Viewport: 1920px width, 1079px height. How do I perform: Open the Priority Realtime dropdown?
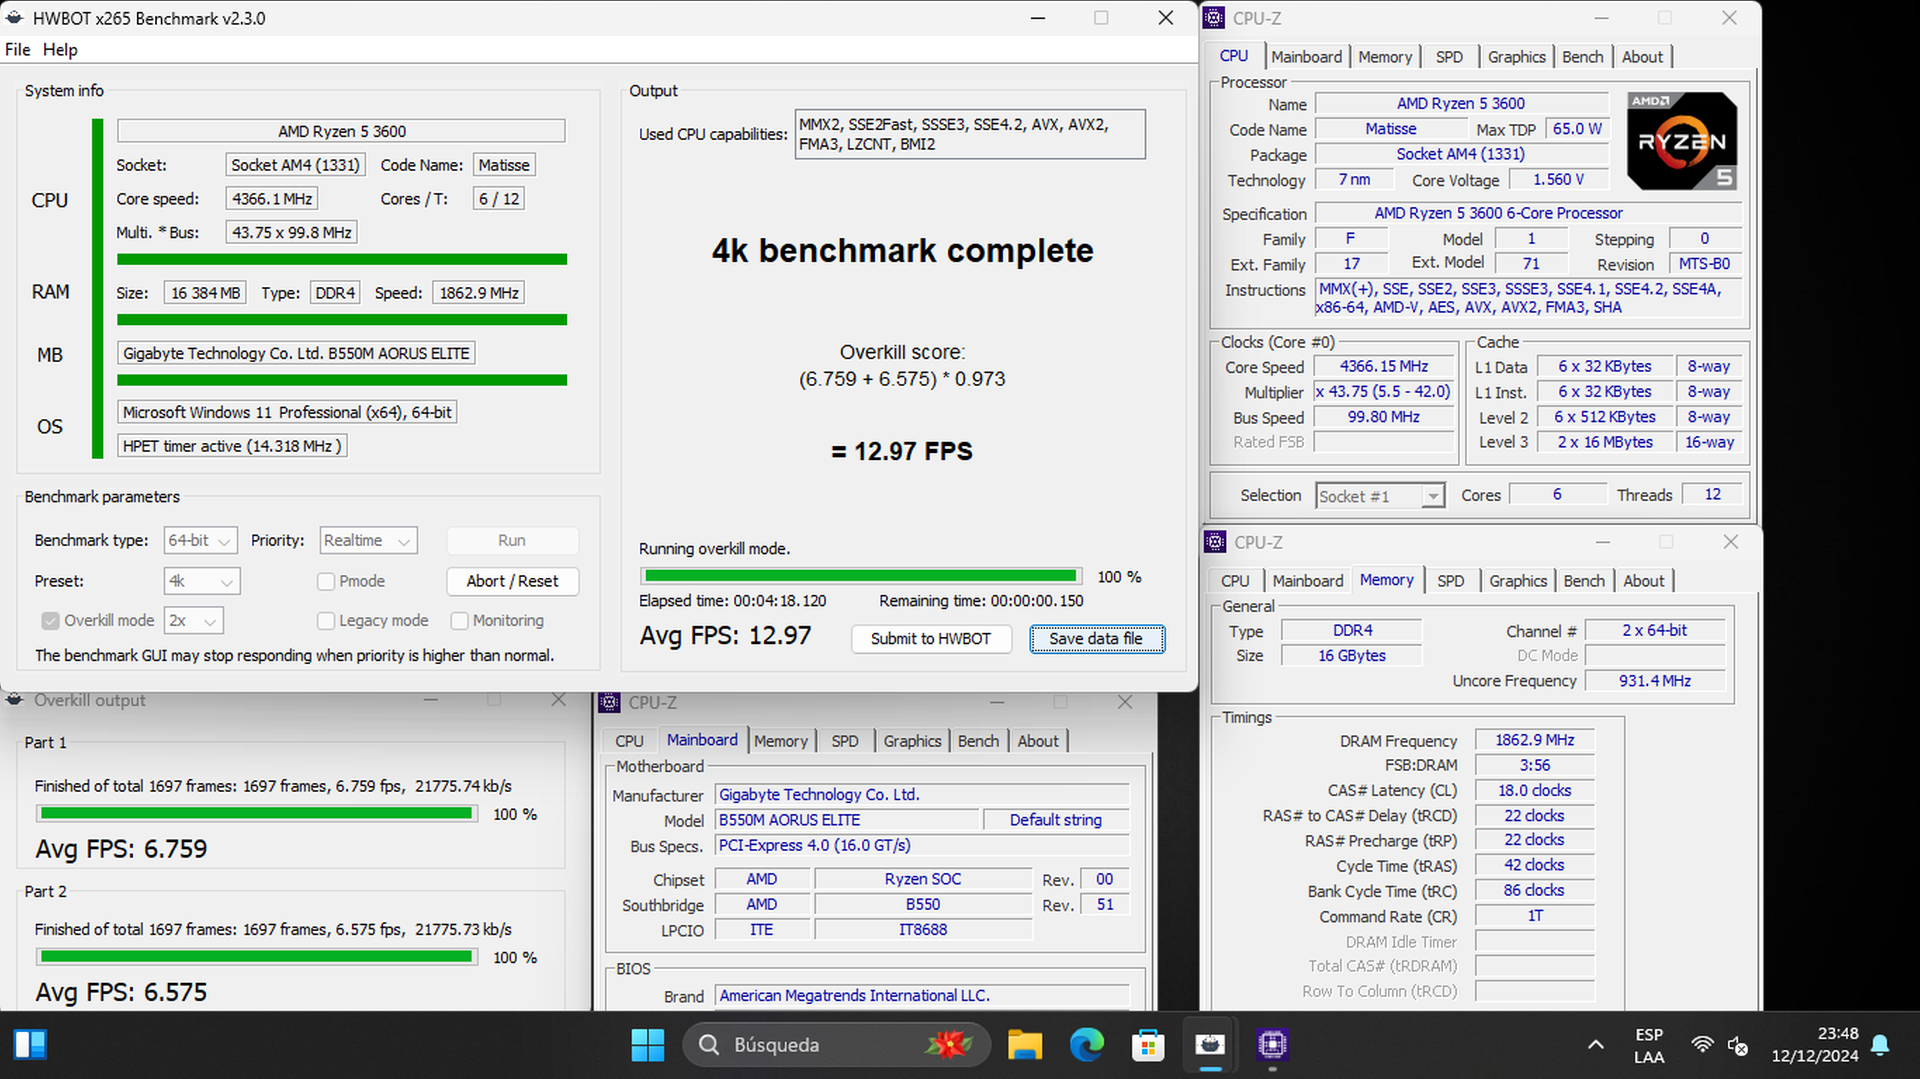tap(368, 540)
